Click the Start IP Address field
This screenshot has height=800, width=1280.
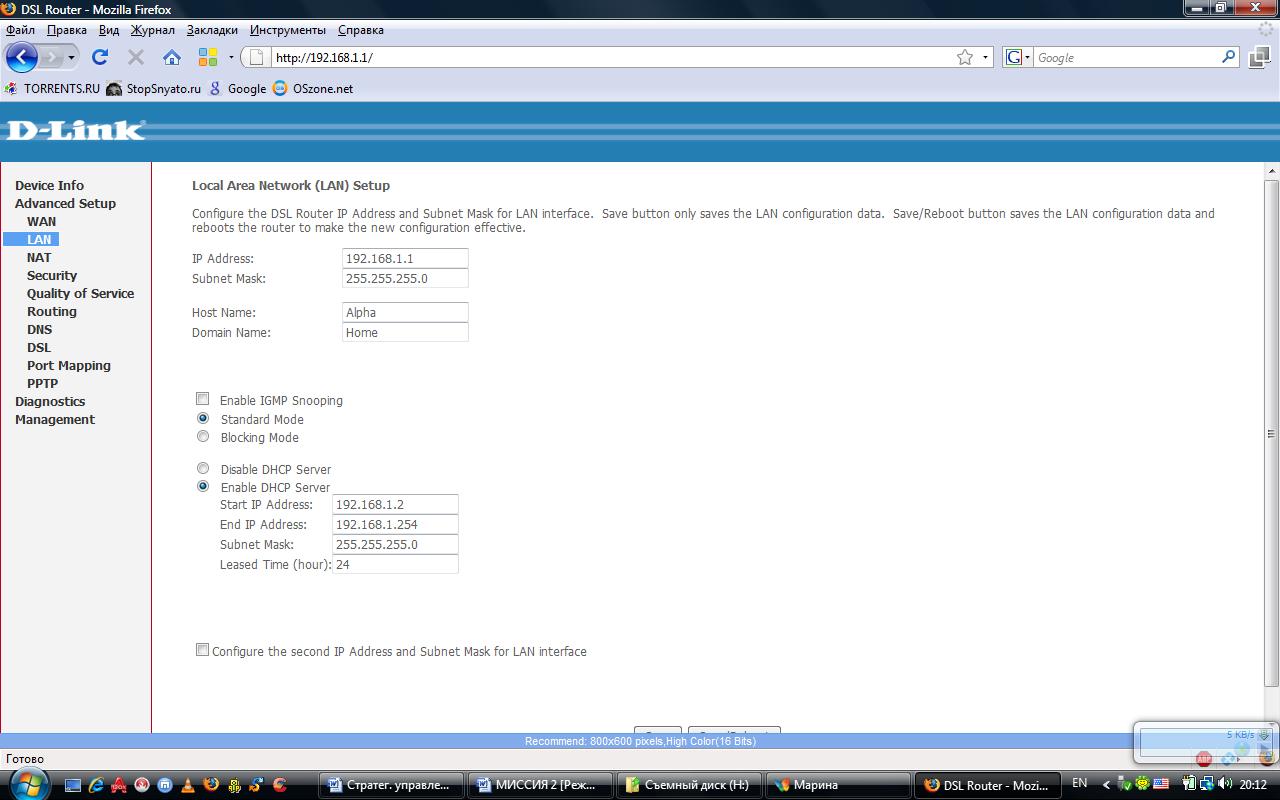point(395,504)
